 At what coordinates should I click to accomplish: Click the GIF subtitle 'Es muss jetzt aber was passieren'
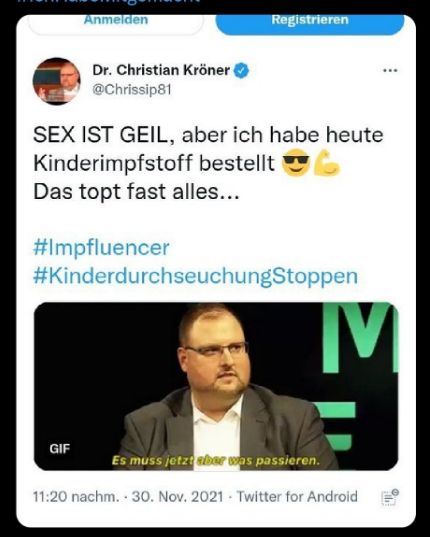point(216,460)
